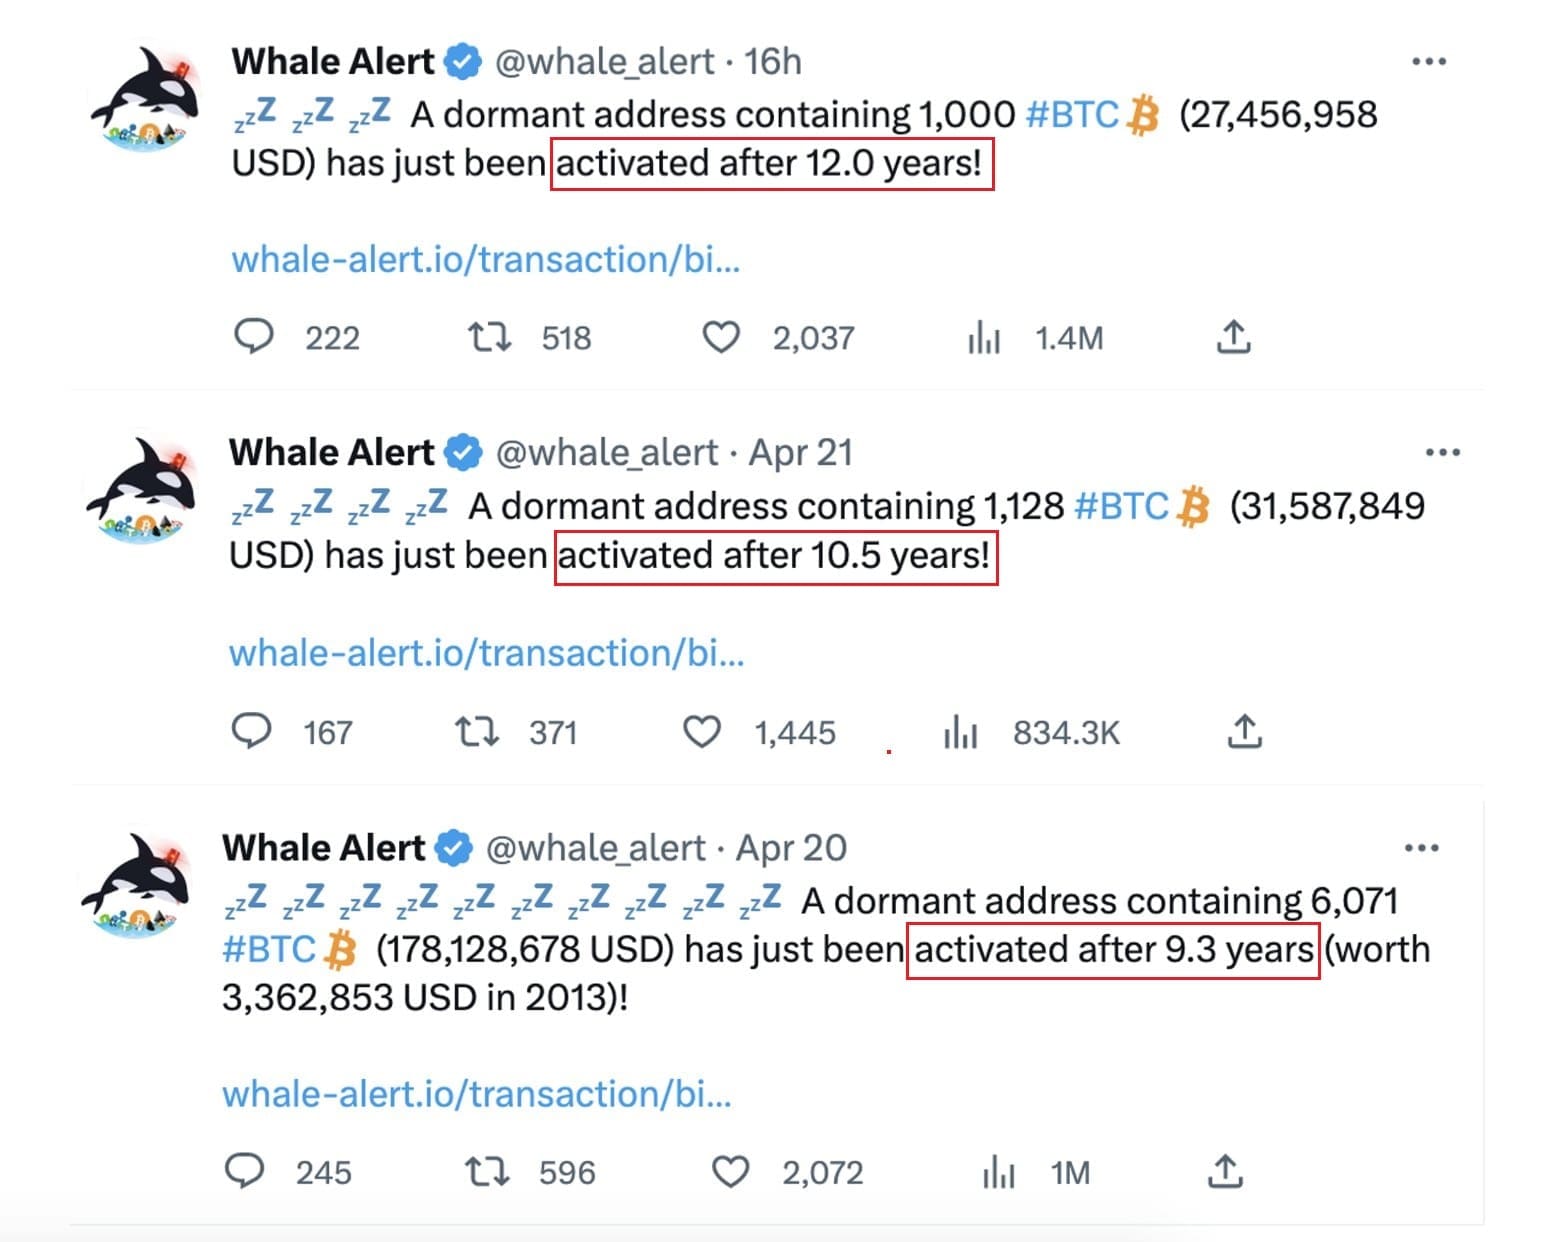View analytics of the 834.3K views tweet
This screenshot has height=1242, width=1544.
click(960, 732)
